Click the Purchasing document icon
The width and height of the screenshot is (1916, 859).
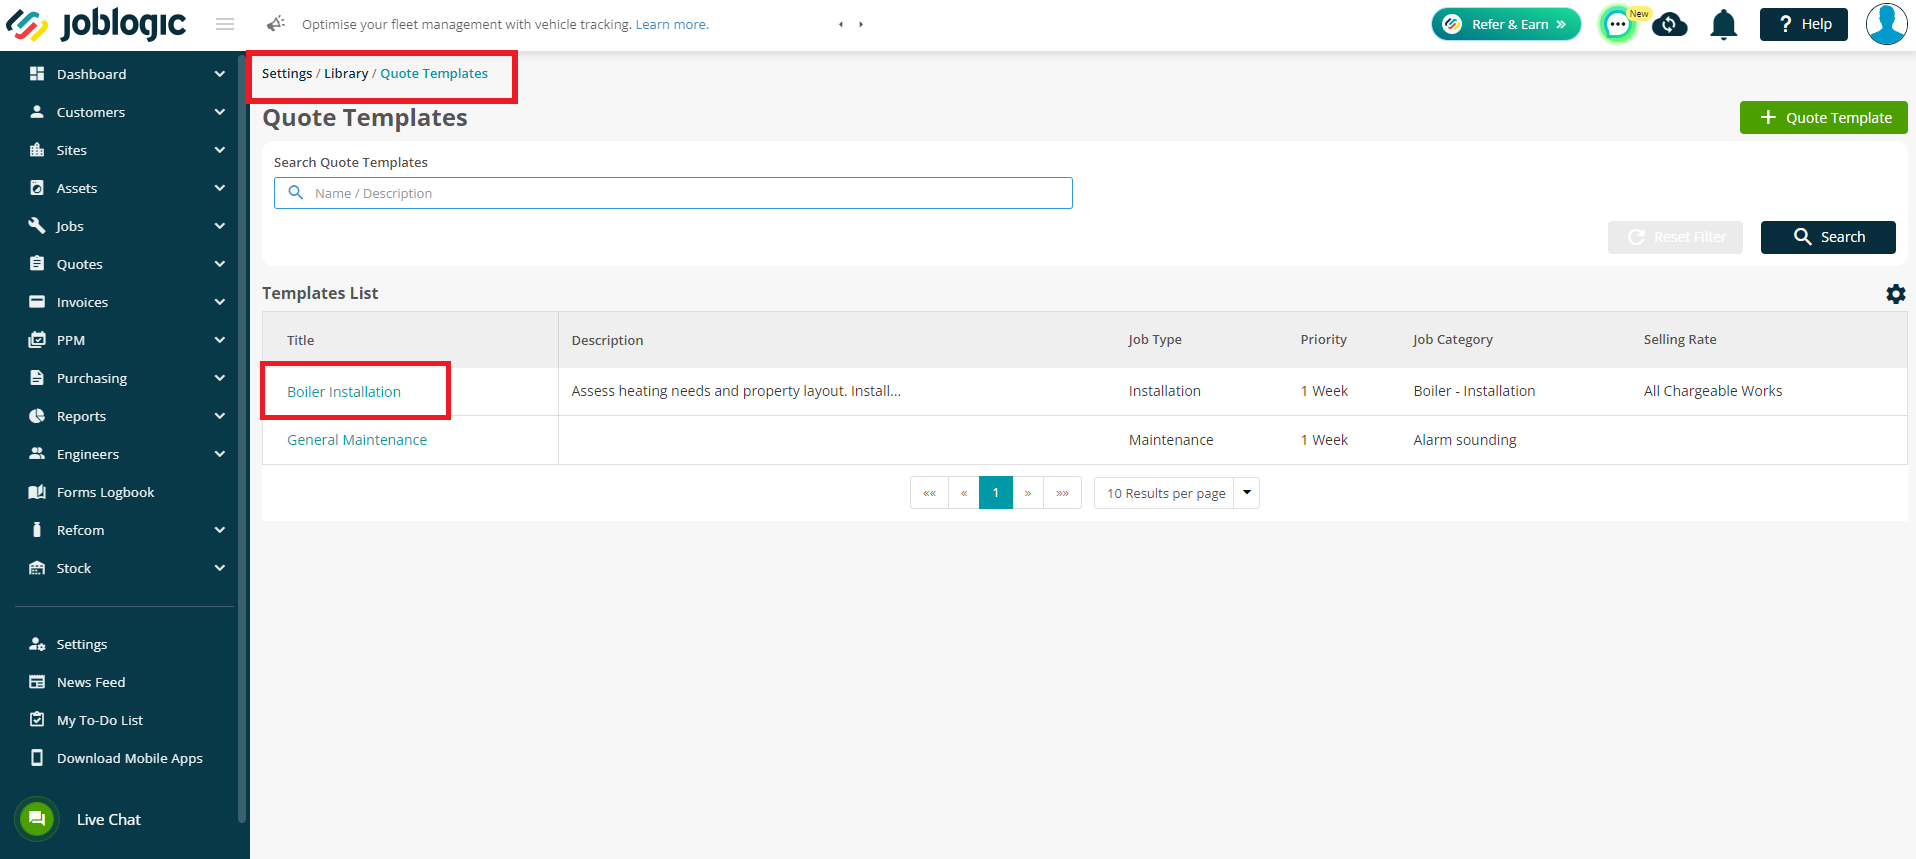(37, 378)
